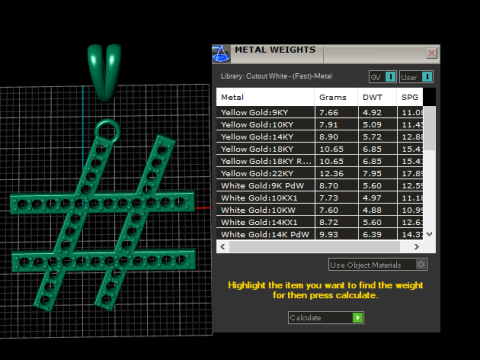This screenshot has height=360, width=480.
Task: Select Yellow Gold:10KY row
Action: coord(320,125)
